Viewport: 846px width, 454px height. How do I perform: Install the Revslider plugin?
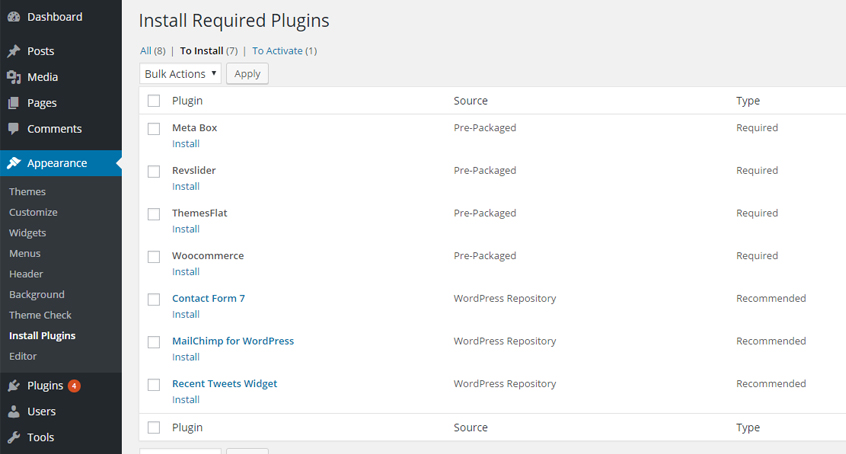(186, 186)
